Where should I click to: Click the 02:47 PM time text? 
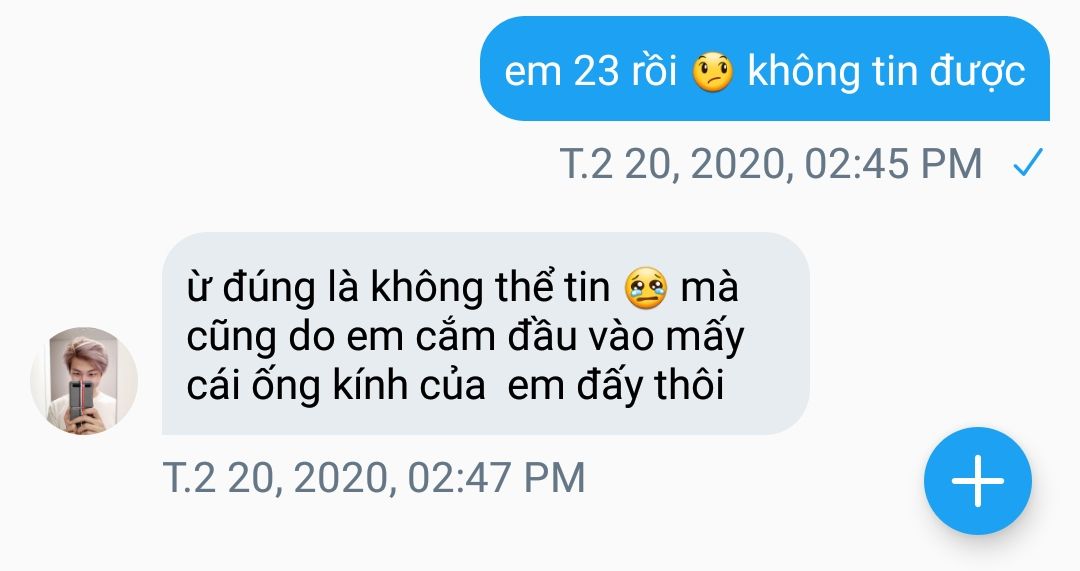[496, 477]
